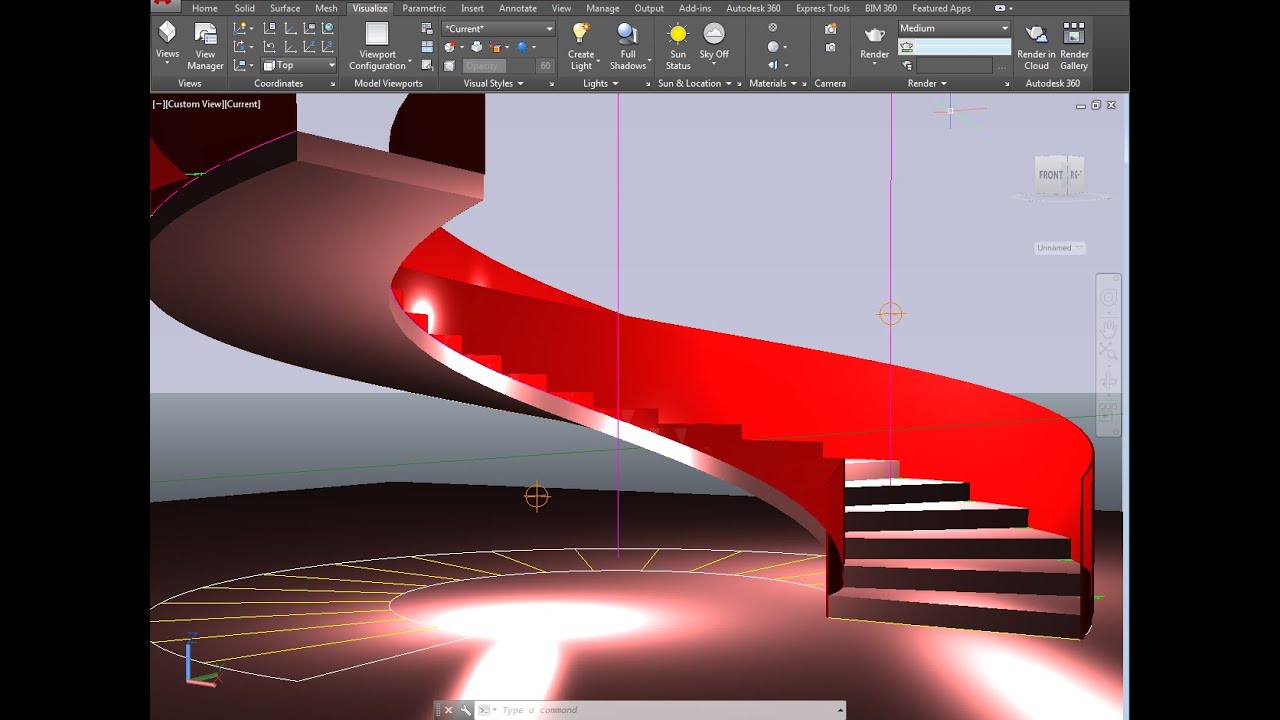This screenshot has height=720, width=1280.
Task: Click the [Current] visual style label
Action: (243, 104)
